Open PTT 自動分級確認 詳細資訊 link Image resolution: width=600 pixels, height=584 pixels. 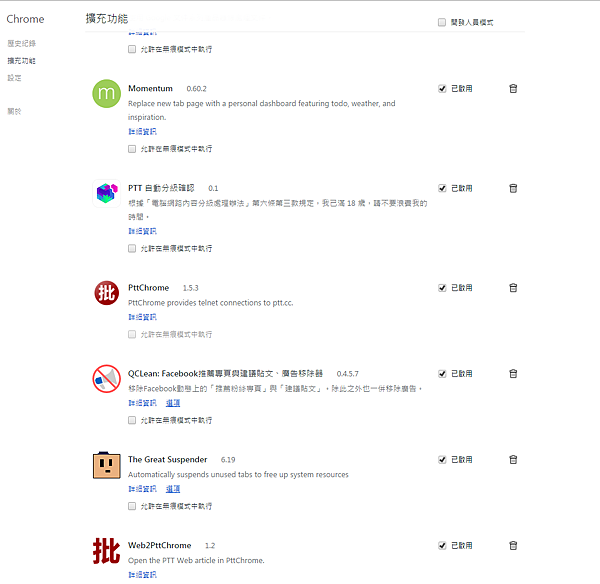tap(142, 231)
